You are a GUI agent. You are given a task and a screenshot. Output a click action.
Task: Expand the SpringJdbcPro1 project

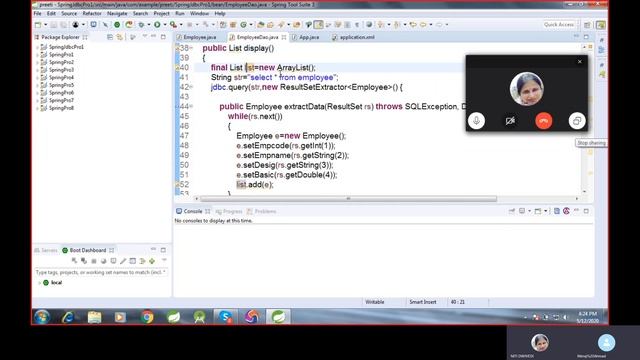(x=38, y=47)
